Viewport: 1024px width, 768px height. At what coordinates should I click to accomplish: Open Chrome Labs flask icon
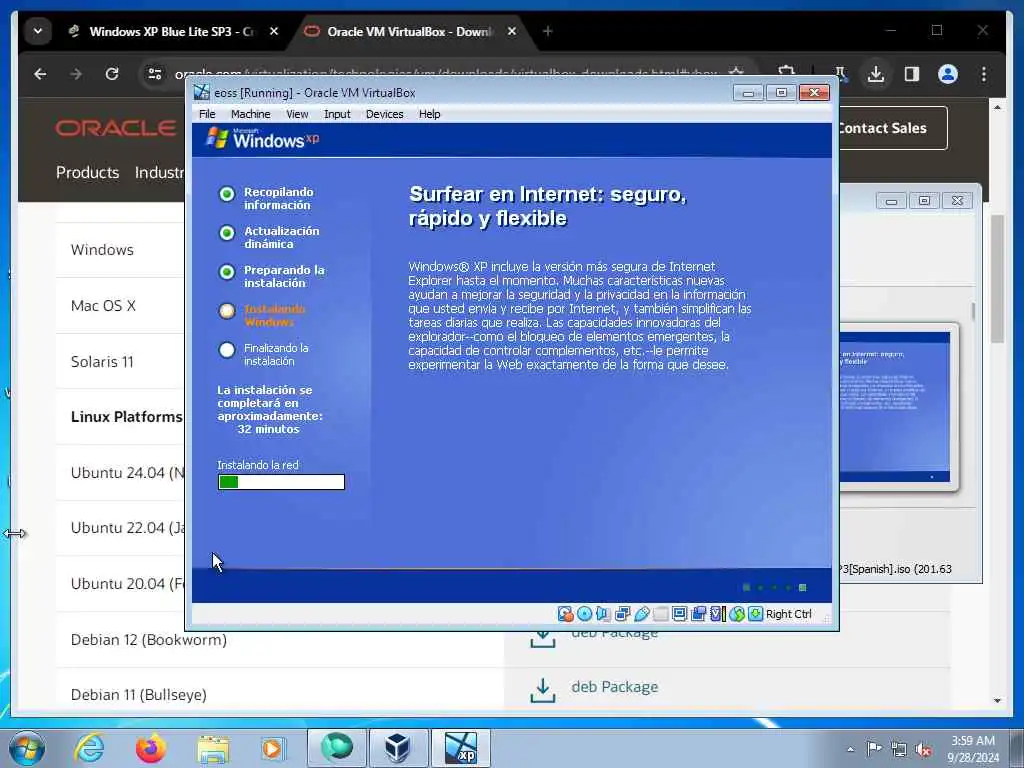pos(840,74)
